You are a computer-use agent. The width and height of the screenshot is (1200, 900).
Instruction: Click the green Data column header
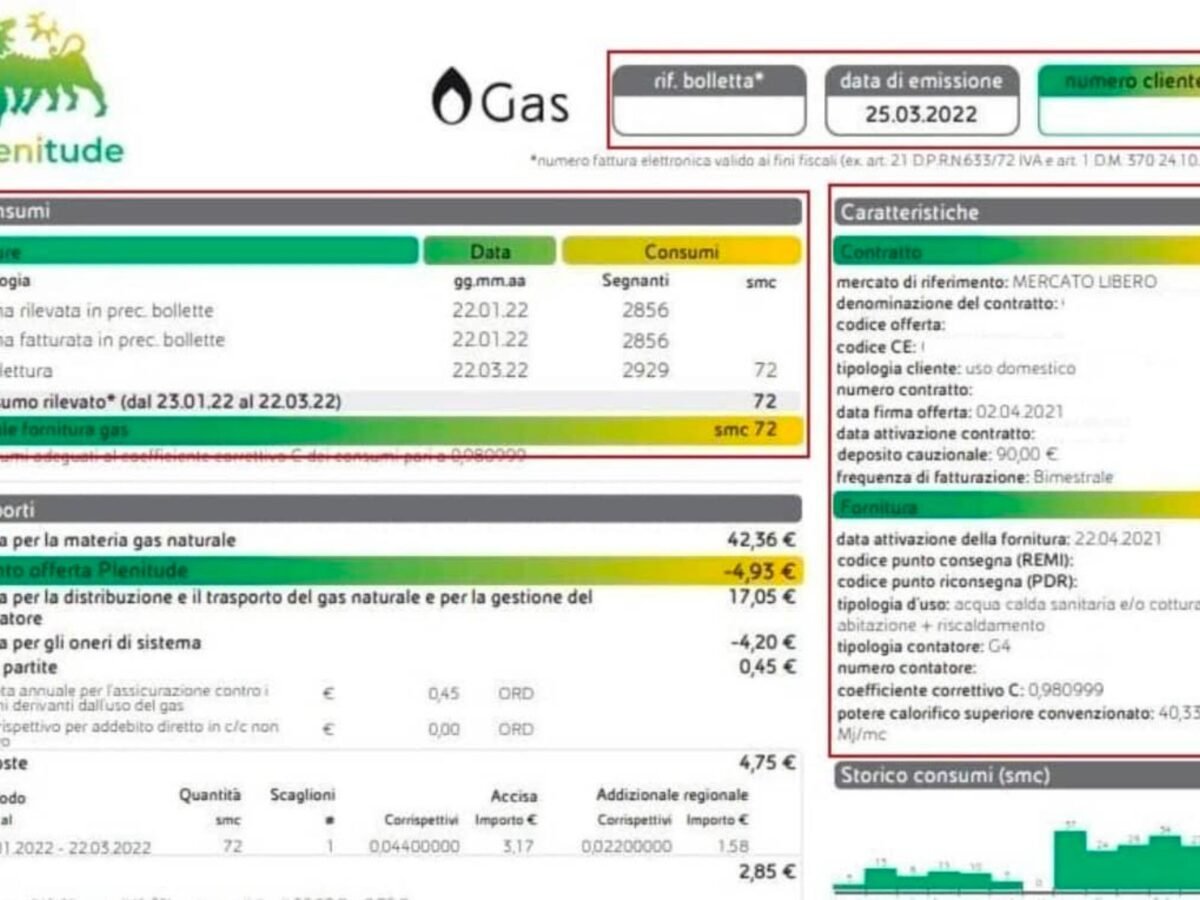(489, 251)
